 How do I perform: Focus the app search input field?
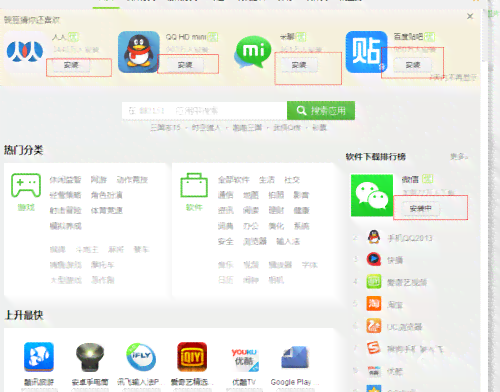(x=204, y=111)
